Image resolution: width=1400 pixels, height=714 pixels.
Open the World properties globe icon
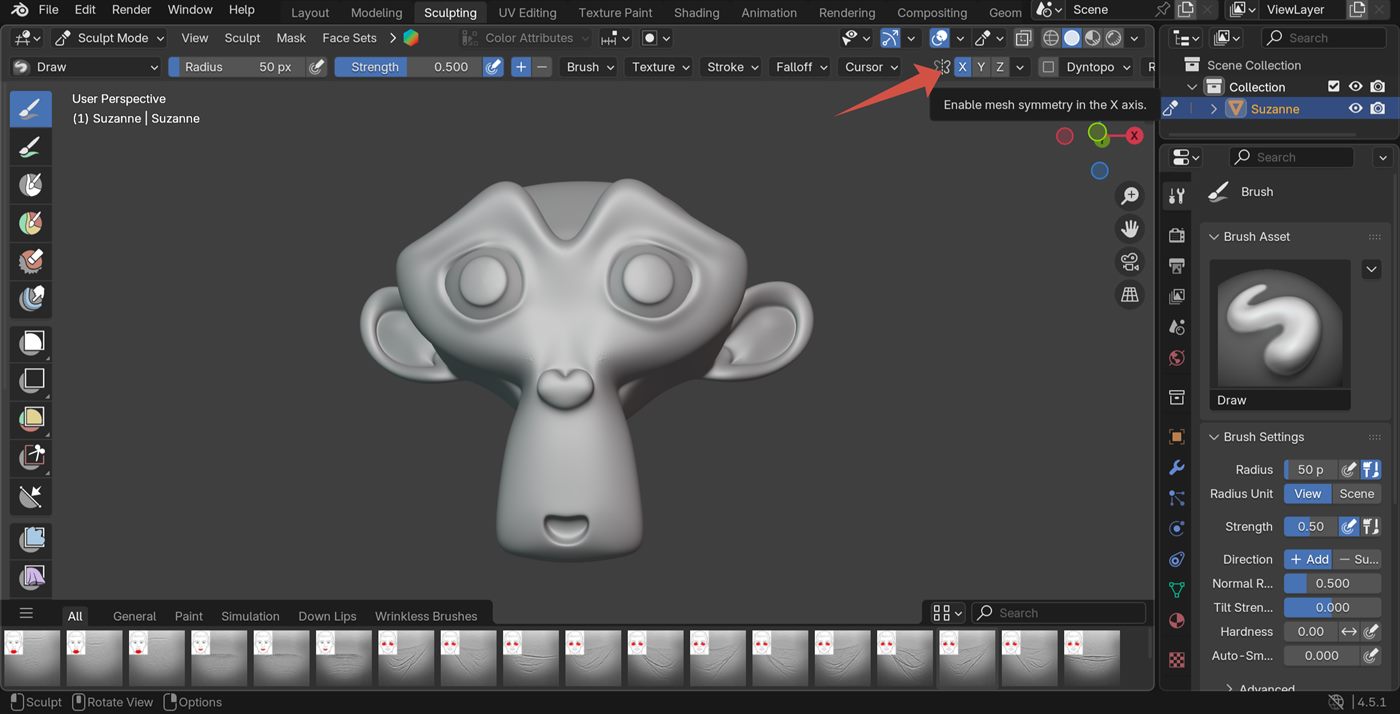1177,358
